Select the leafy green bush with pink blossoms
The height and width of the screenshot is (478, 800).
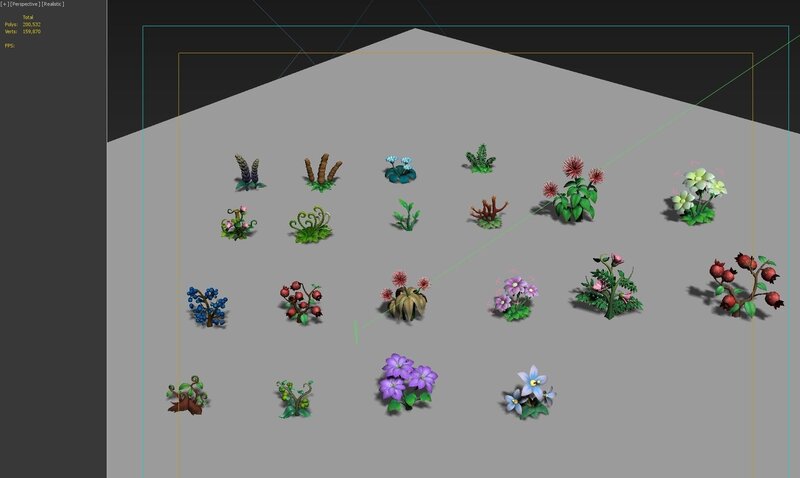(606, 286)
